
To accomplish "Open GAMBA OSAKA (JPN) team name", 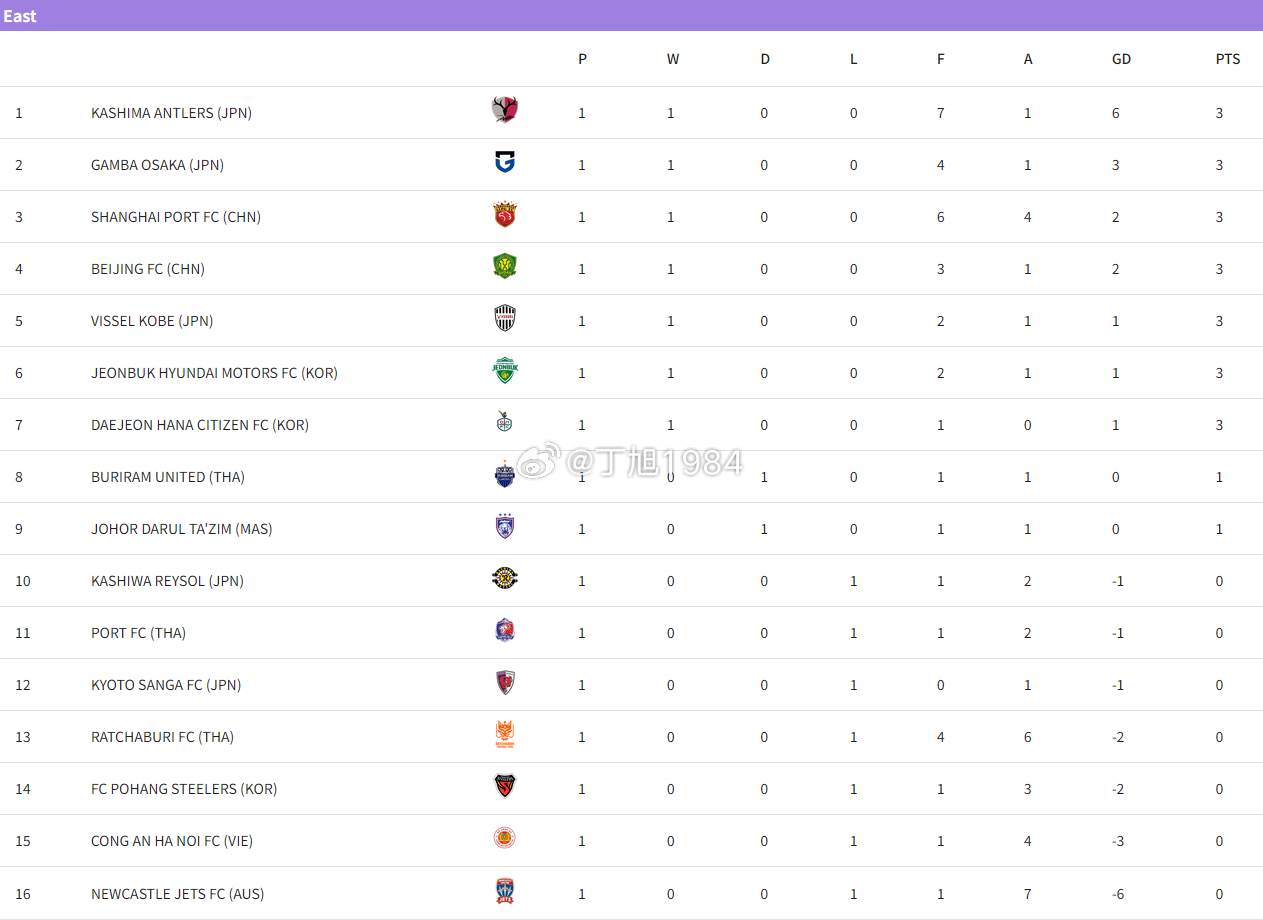I will pyautogui.click(x=157, y=165).
